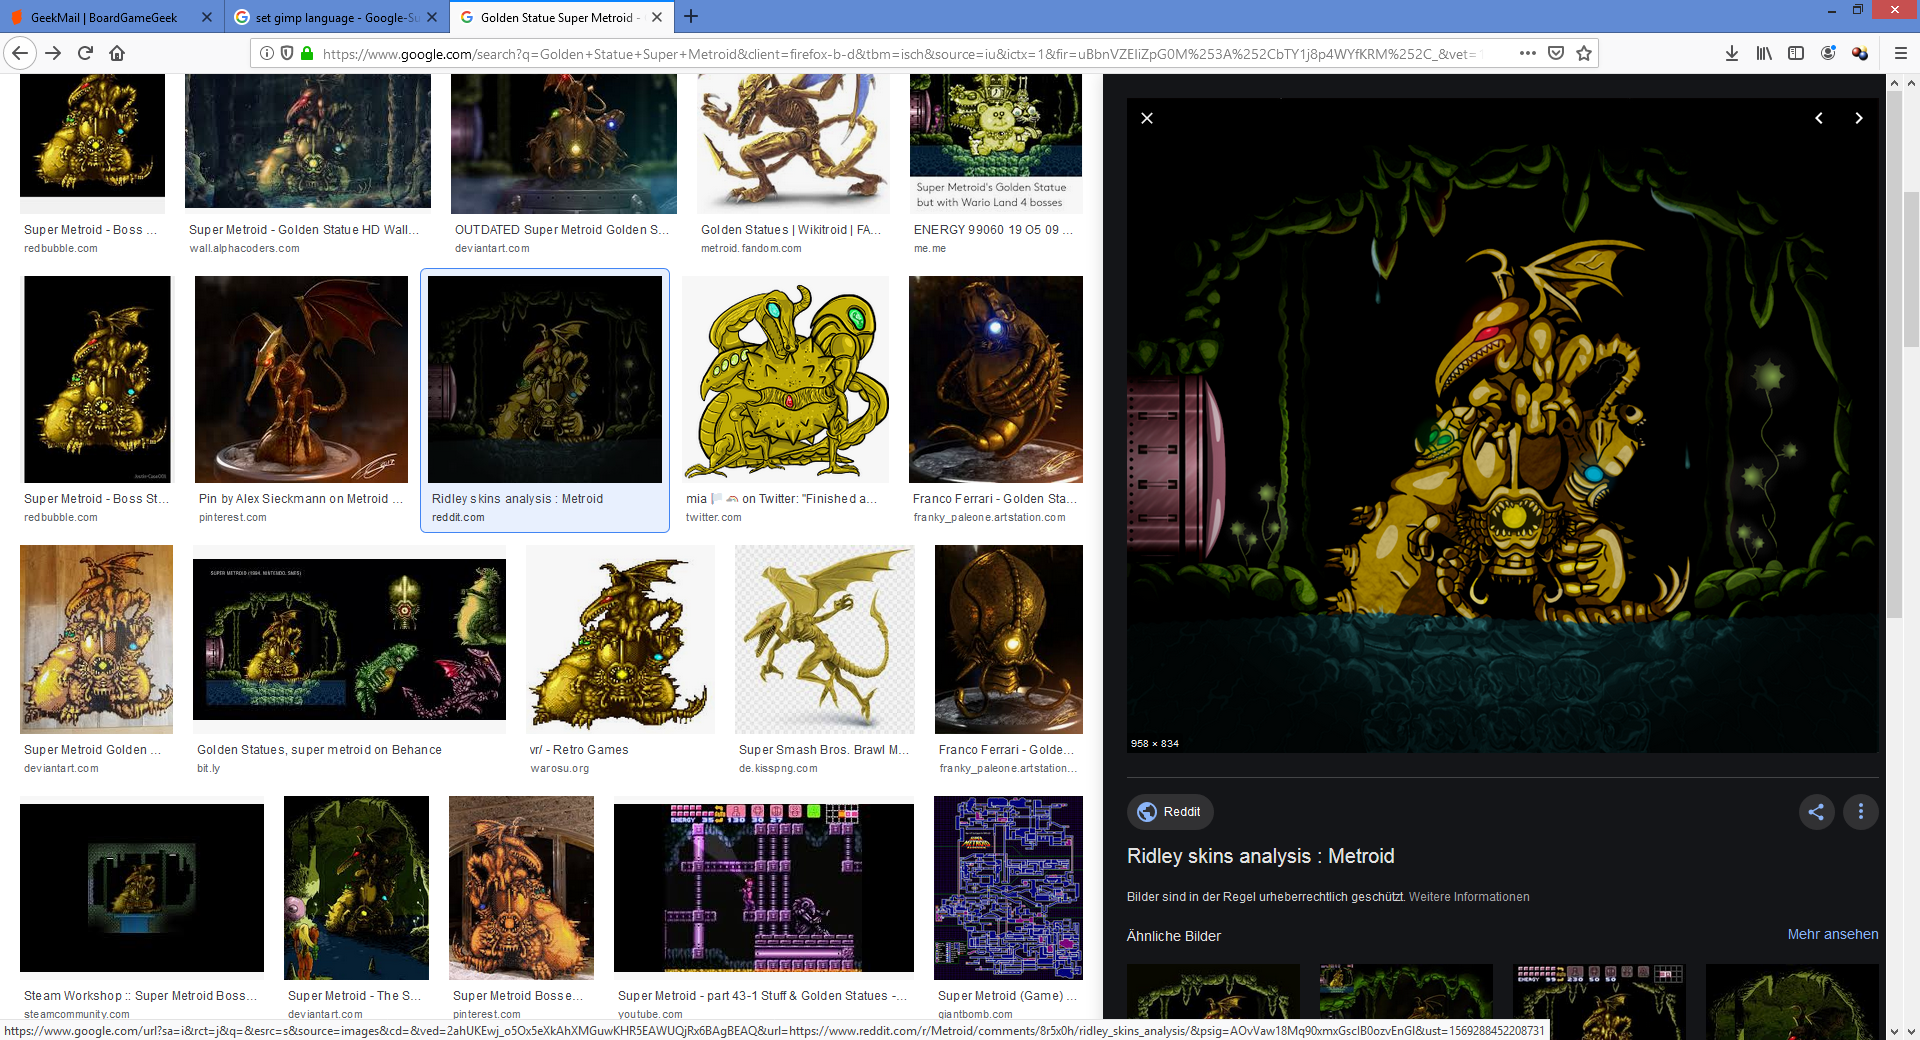Screen dimensions: 1920x1040
Task: Show next image in preview panel
Action: pyautogui.click(x=1859, y=118)
